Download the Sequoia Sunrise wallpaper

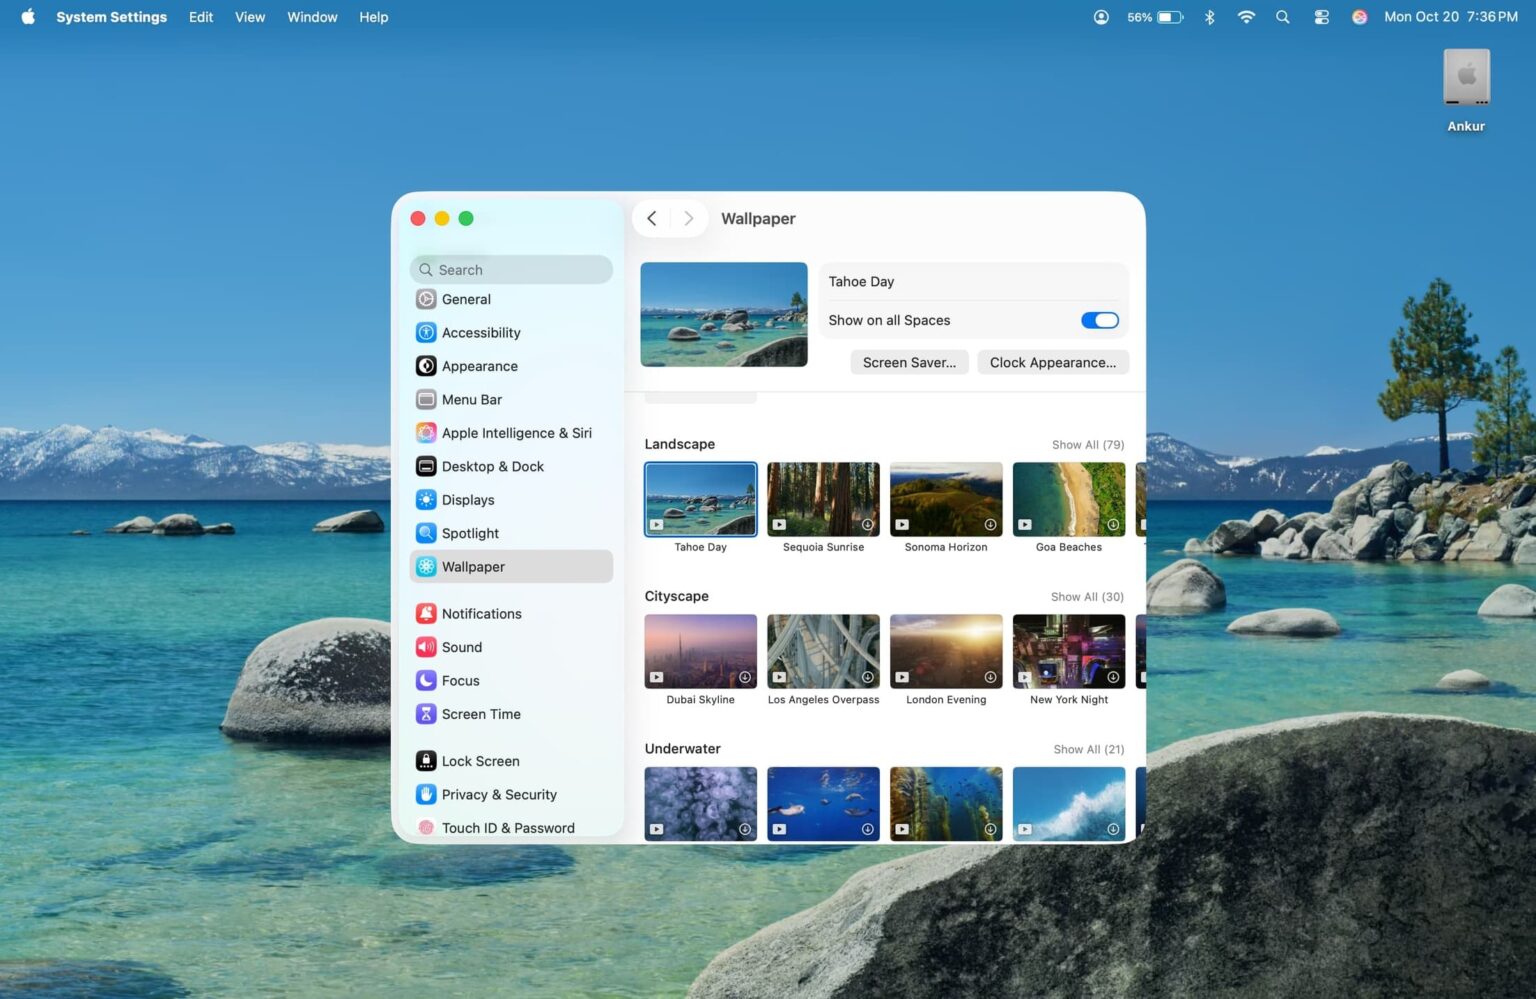click(x=867, y=525)
